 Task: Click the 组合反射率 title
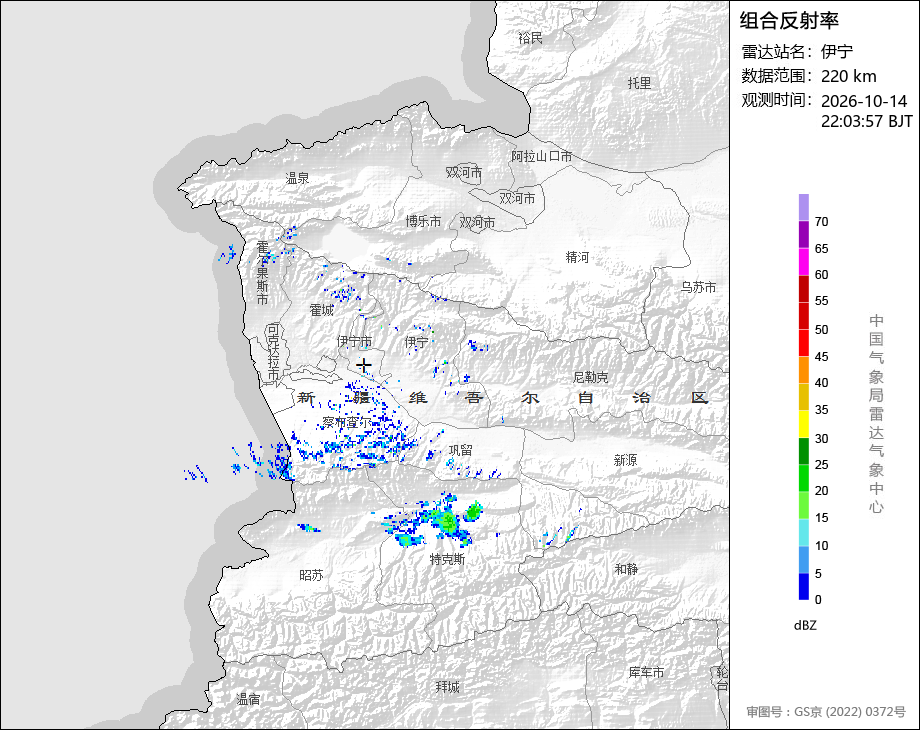coord(789,21)
